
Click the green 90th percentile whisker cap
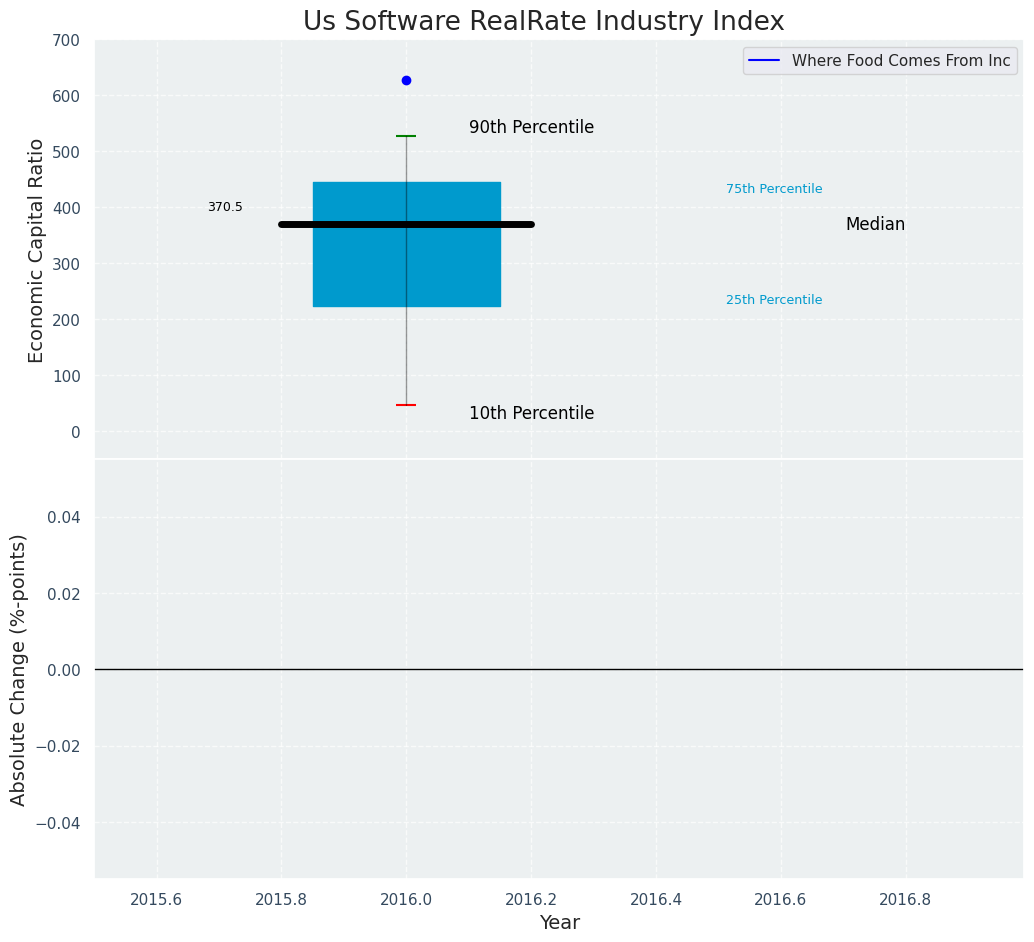pos(406,136)
